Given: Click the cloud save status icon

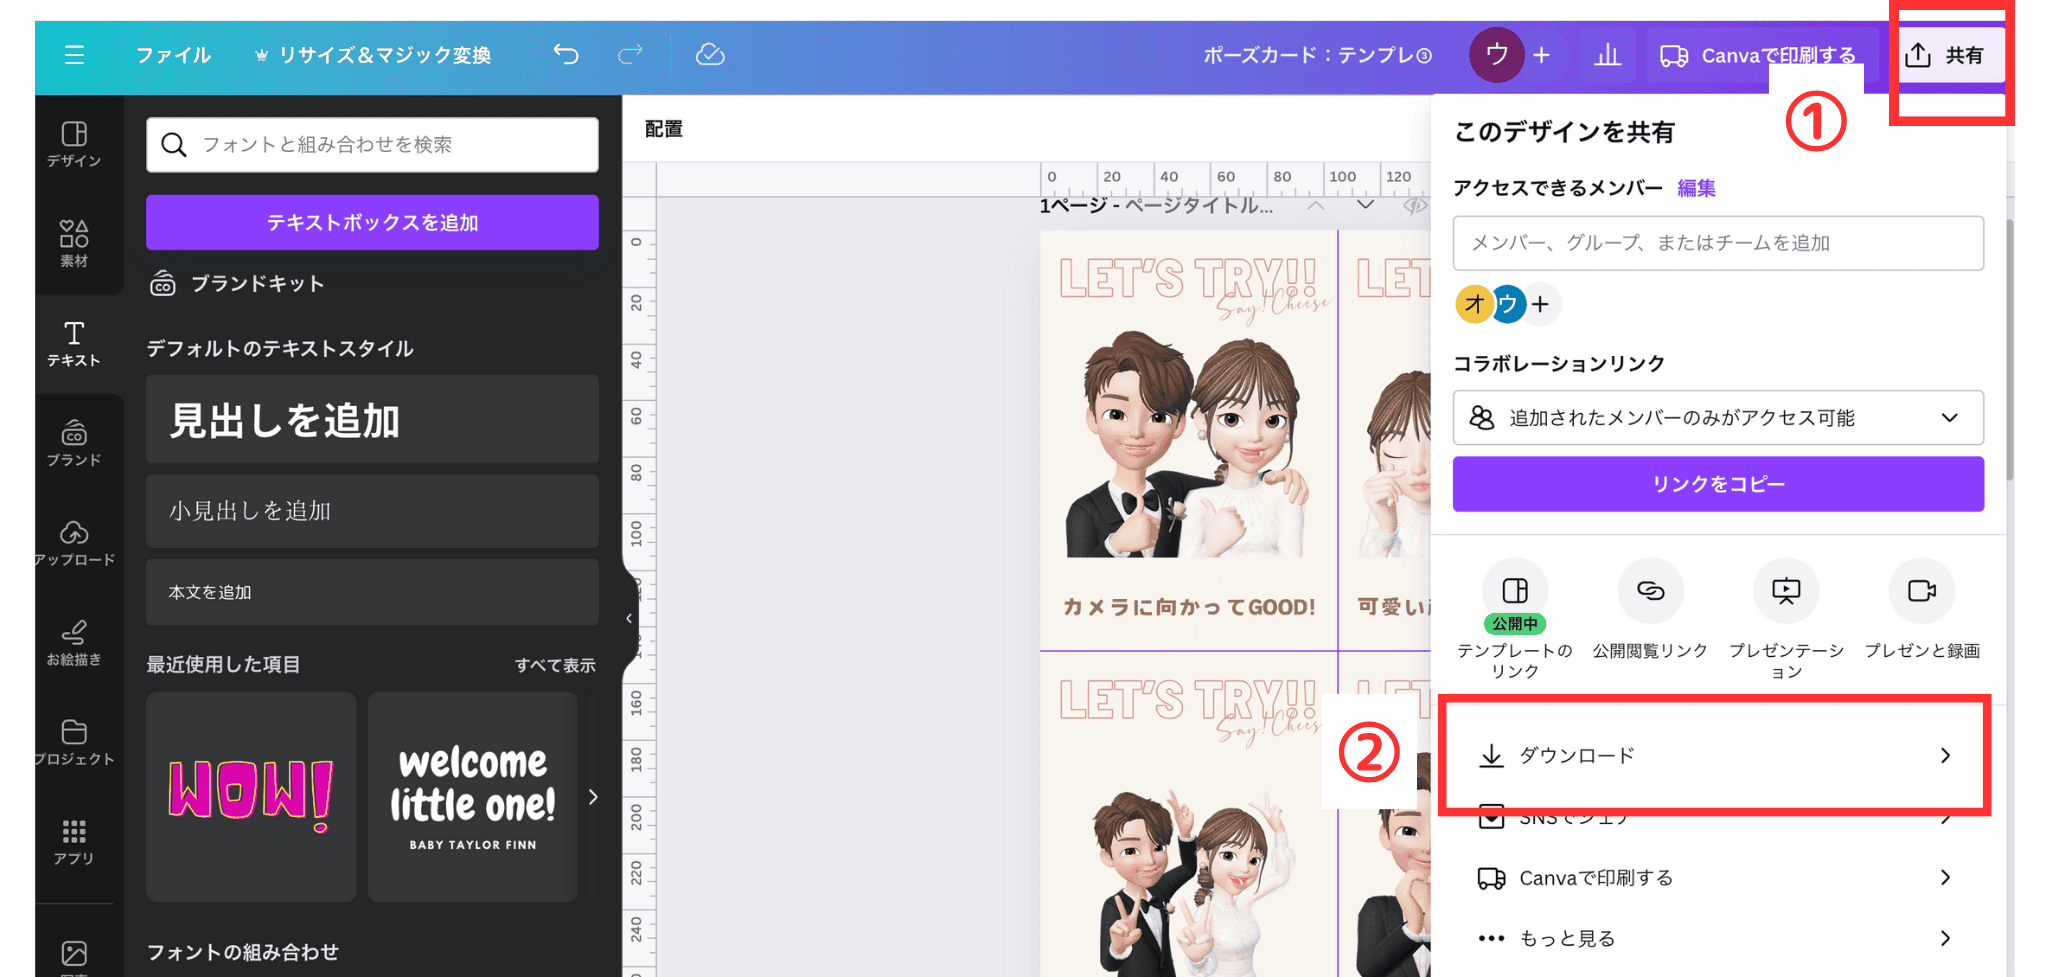Looking at the screenshot, I should pos(710,55).
